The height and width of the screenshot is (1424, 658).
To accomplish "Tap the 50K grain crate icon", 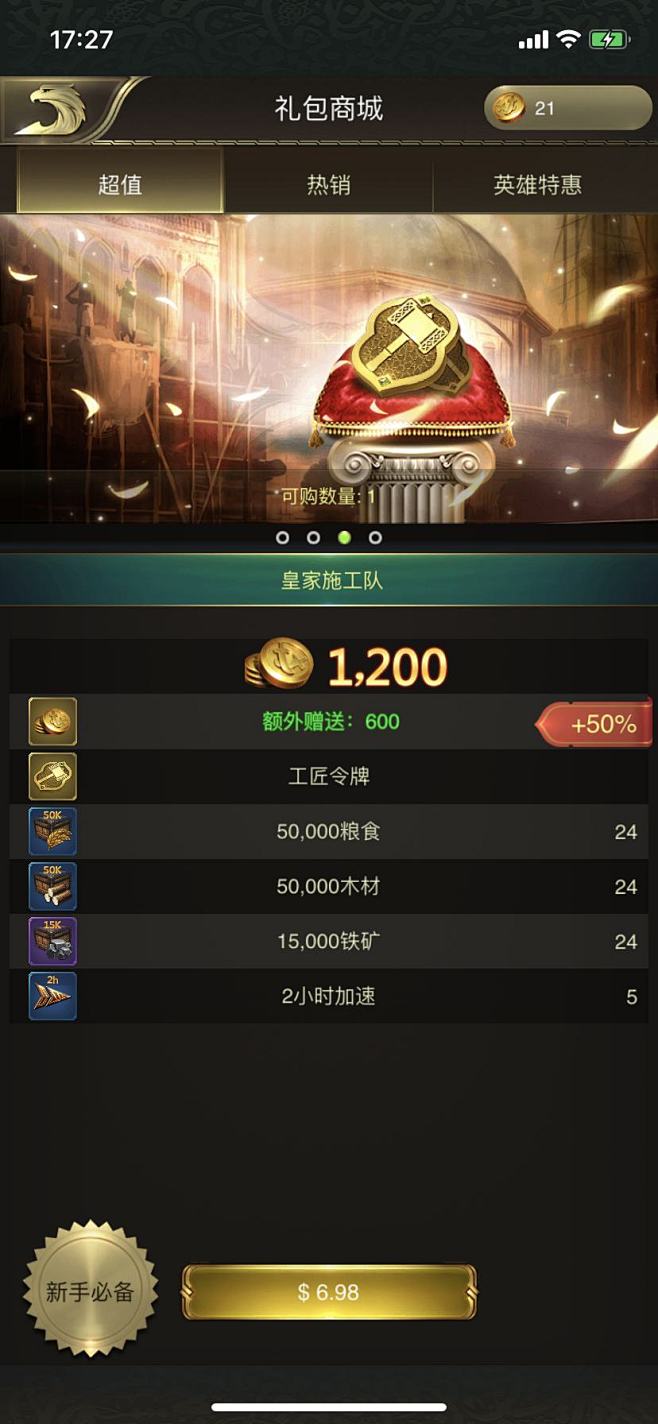I will 52,832.
